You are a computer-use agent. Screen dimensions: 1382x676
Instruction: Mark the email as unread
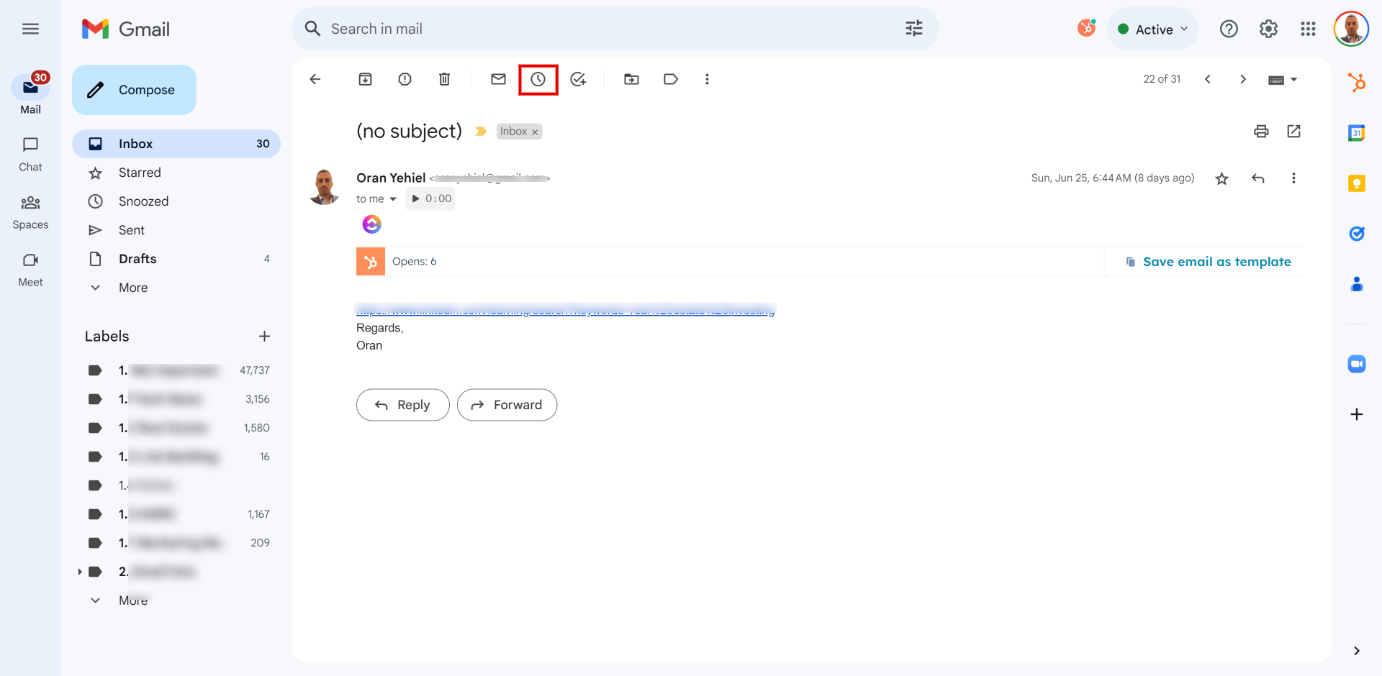click(x=498, y=79)
